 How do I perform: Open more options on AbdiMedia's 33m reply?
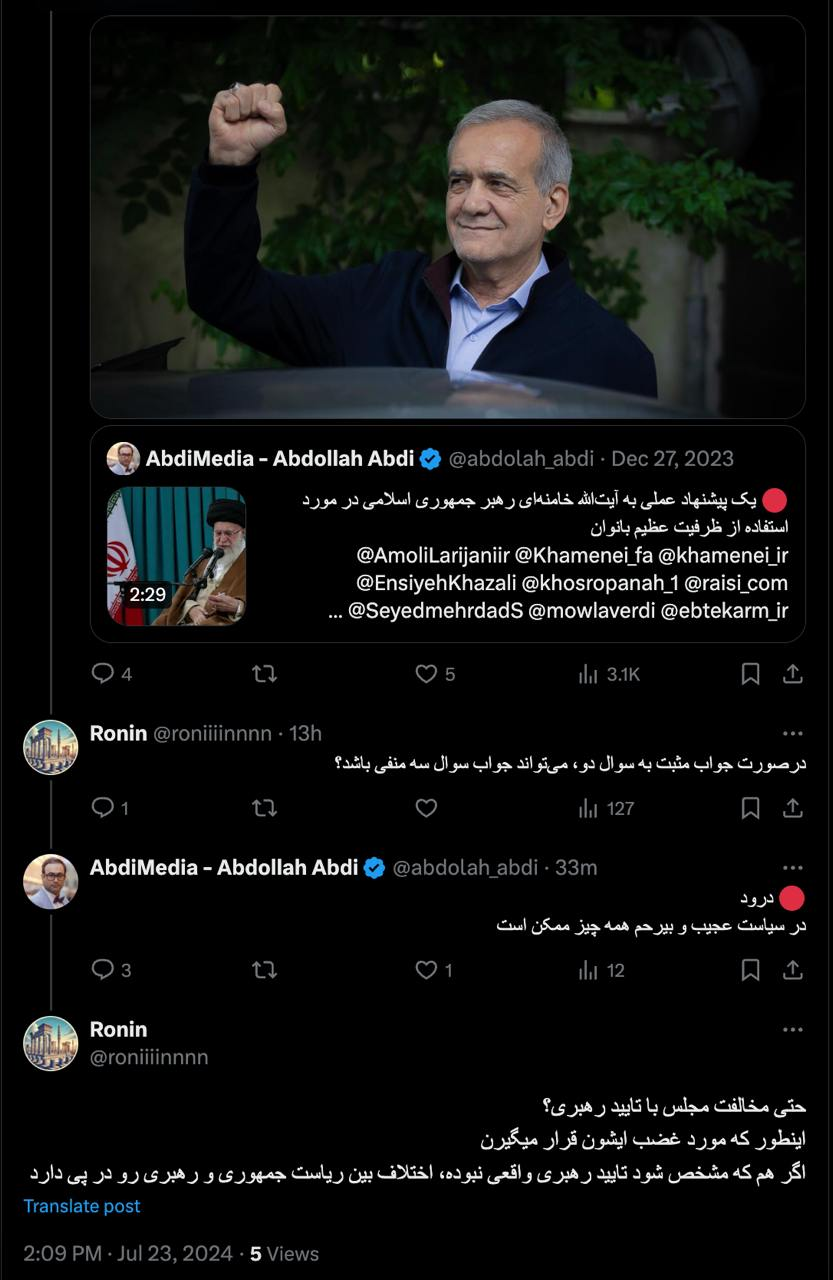tap(793, 868)
